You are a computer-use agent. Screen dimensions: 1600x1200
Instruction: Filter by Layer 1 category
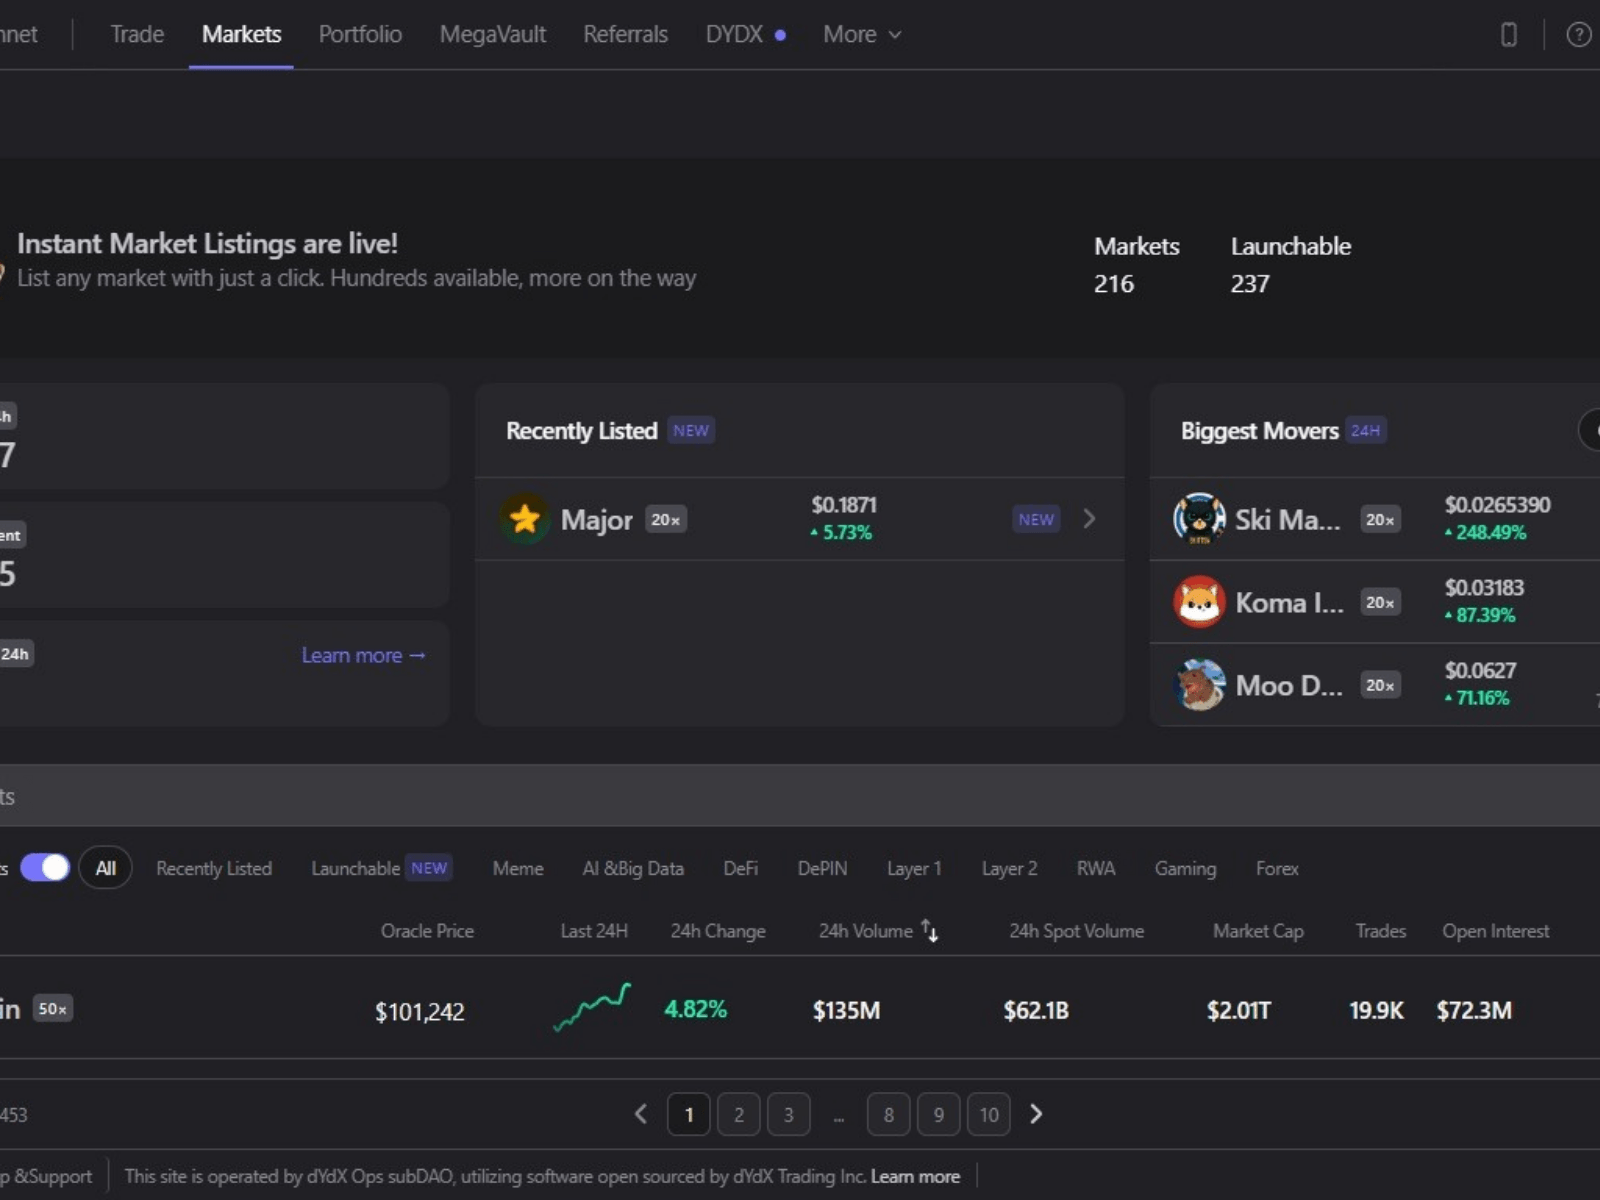pyautogui.click(x=914, y=868)
